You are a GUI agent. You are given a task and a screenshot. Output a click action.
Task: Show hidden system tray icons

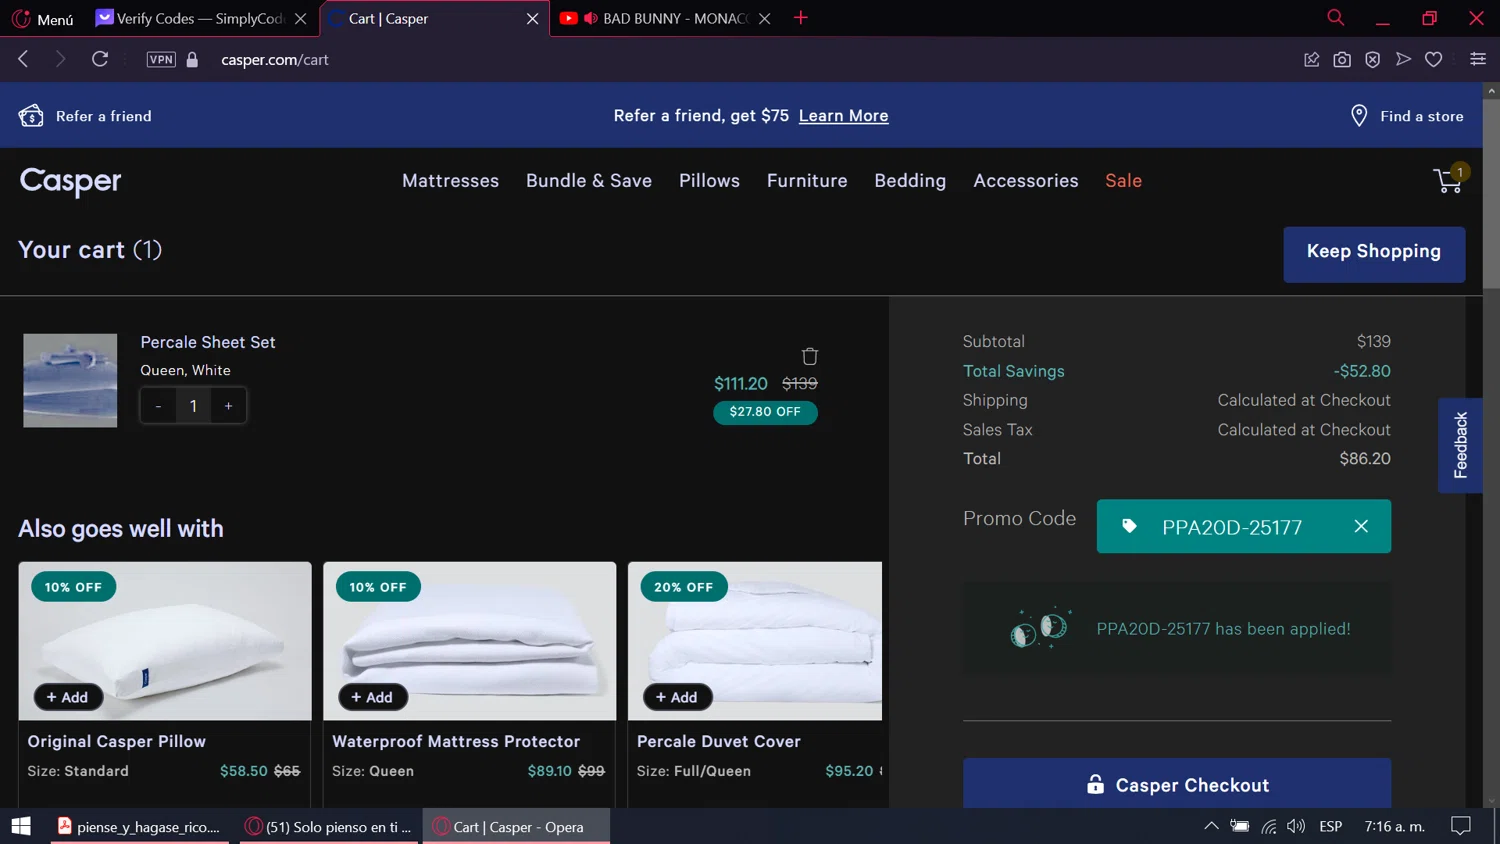1211,826
